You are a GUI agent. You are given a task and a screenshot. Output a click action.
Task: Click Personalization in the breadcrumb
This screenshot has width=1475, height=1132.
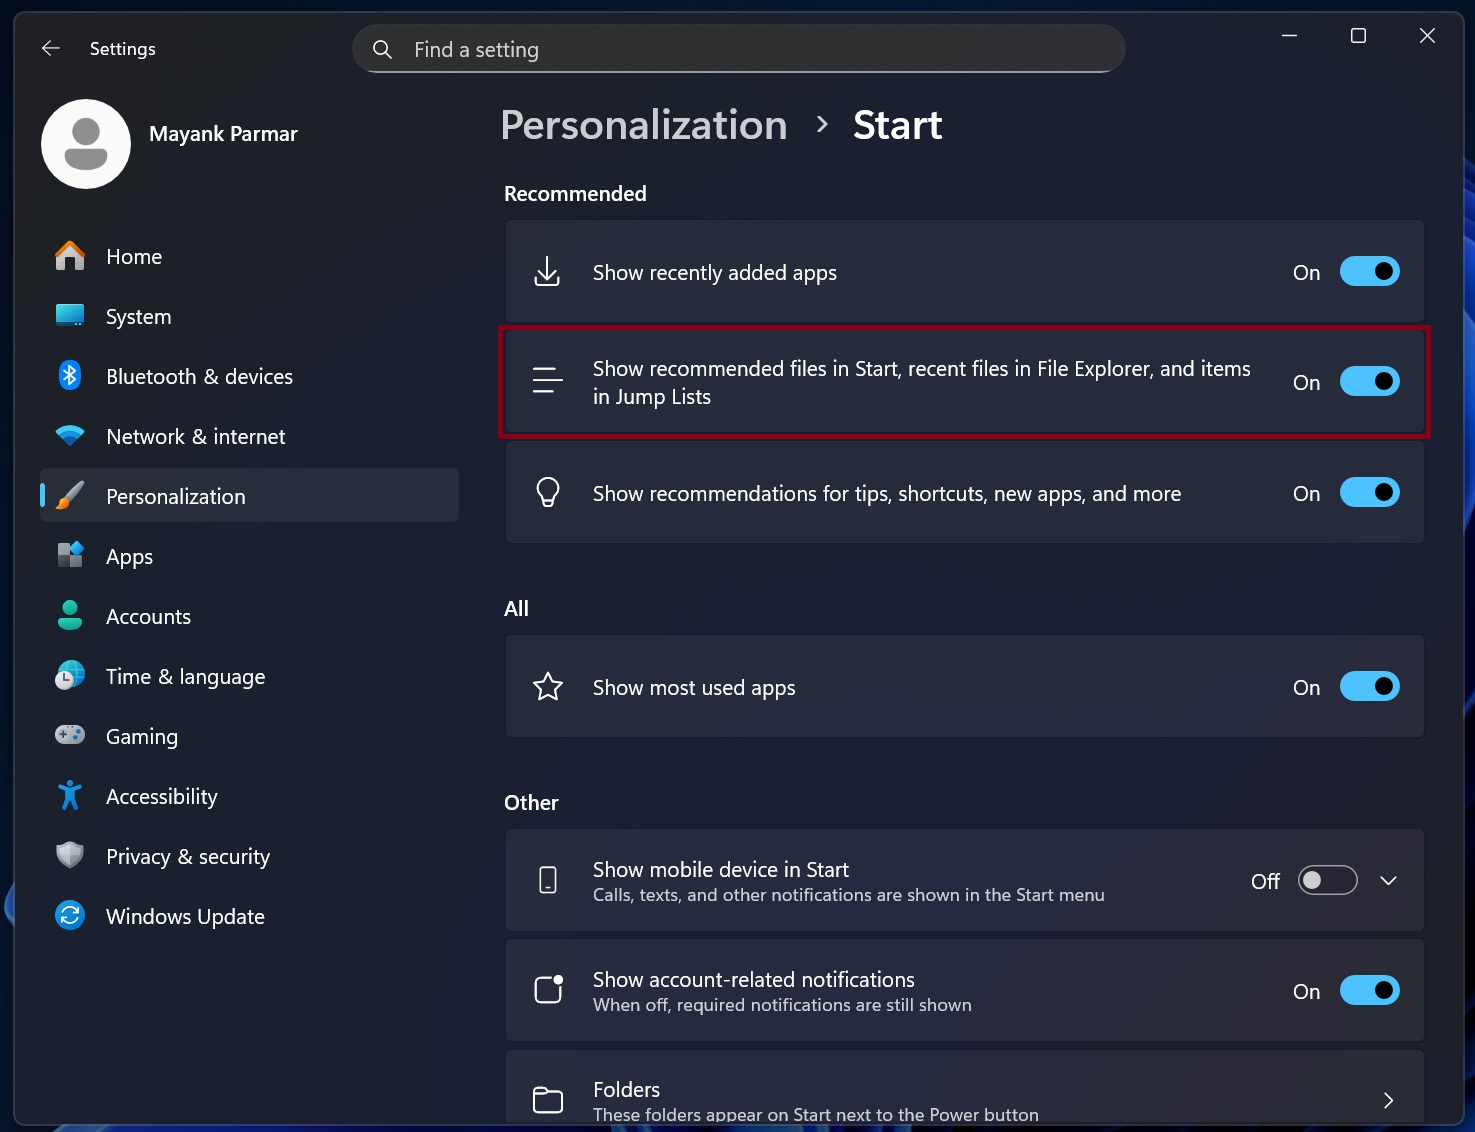(x=643, y=124)
